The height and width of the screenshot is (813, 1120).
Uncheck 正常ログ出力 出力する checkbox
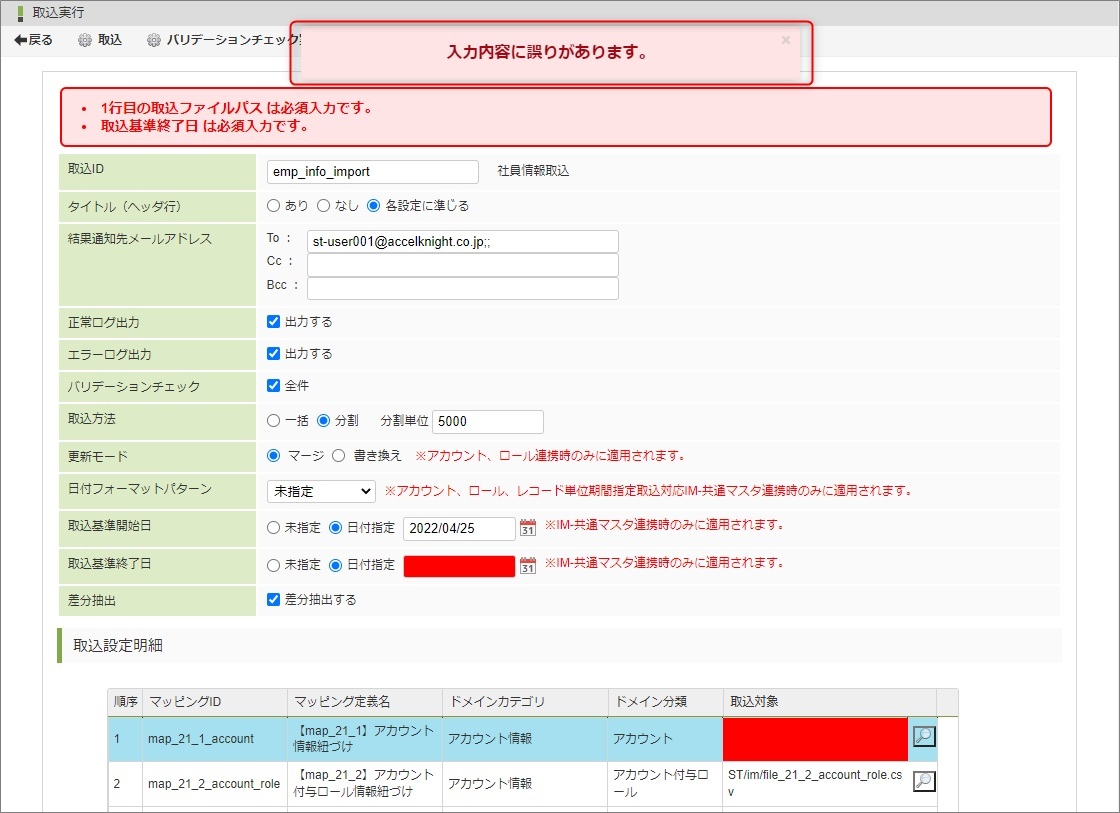[x=274, y=322]
